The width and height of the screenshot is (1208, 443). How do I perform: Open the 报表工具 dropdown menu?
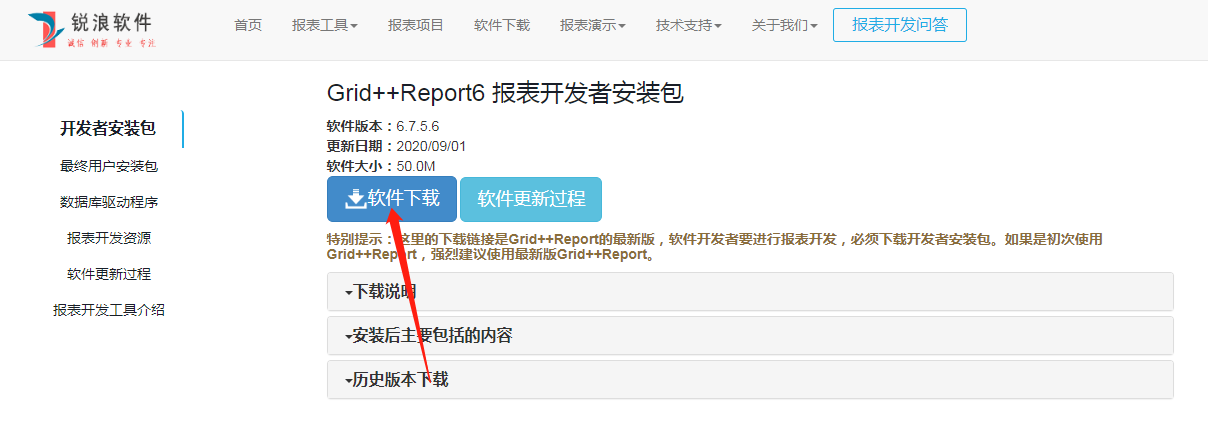click(x=325, y=25)
